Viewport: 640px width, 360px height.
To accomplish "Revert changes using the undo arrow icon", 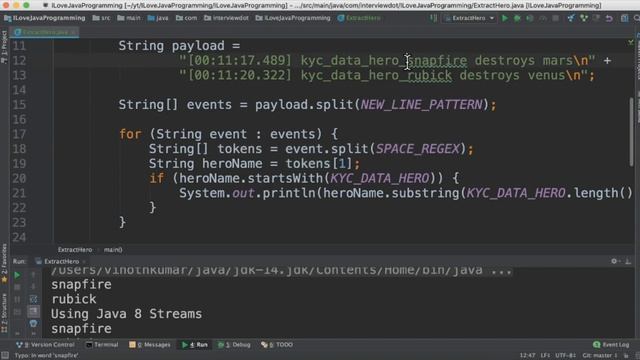I will click(x=609, y=18).
